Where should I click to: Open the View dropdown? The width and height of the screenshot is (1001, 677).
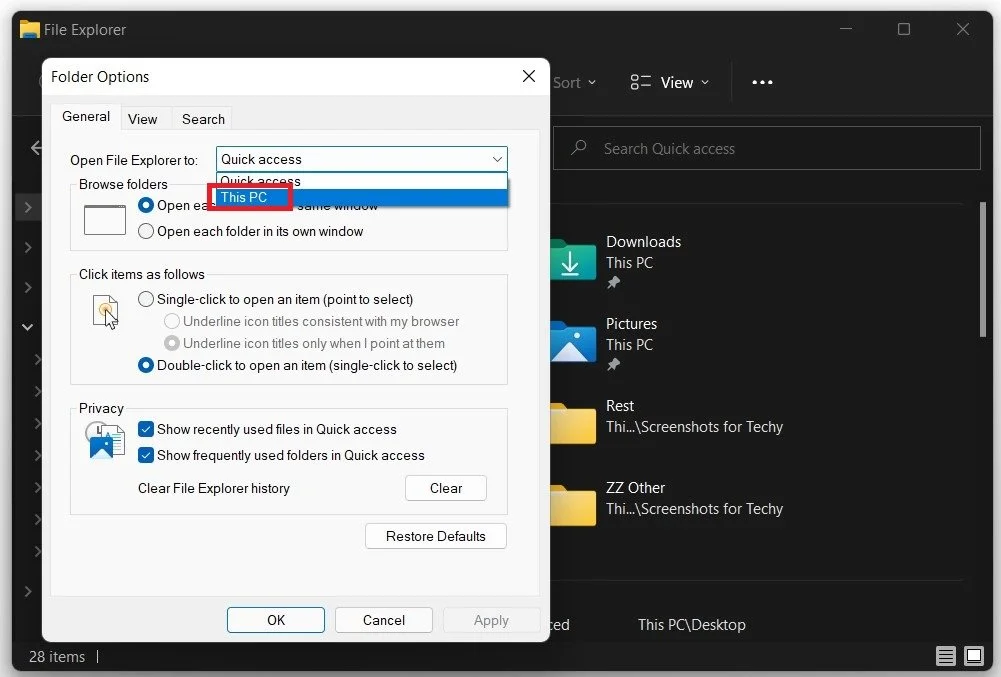[x=669, y=82]
